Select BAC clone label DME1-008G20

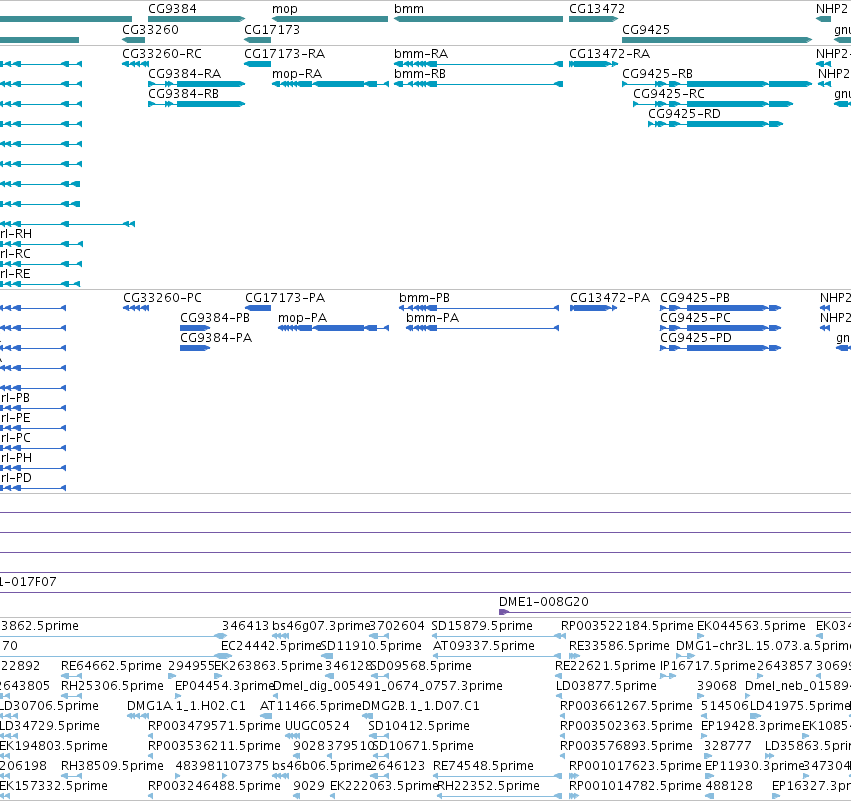click(x=543, y=601)
